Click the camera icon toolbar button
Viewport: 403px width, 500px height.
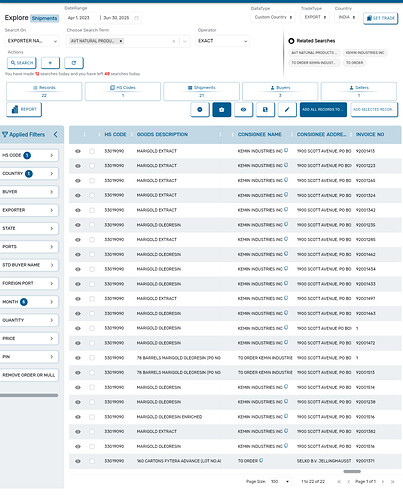click(x=222, y=110)
